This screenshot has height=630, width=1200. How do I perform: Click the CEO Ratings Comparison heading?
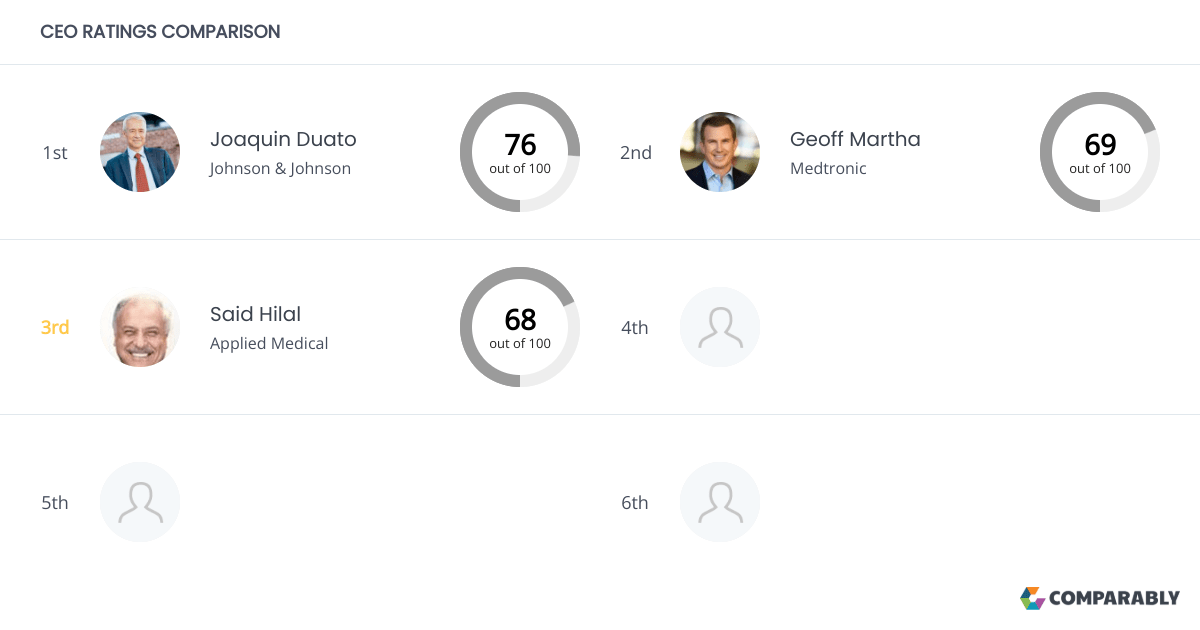(x=160, y=32)
